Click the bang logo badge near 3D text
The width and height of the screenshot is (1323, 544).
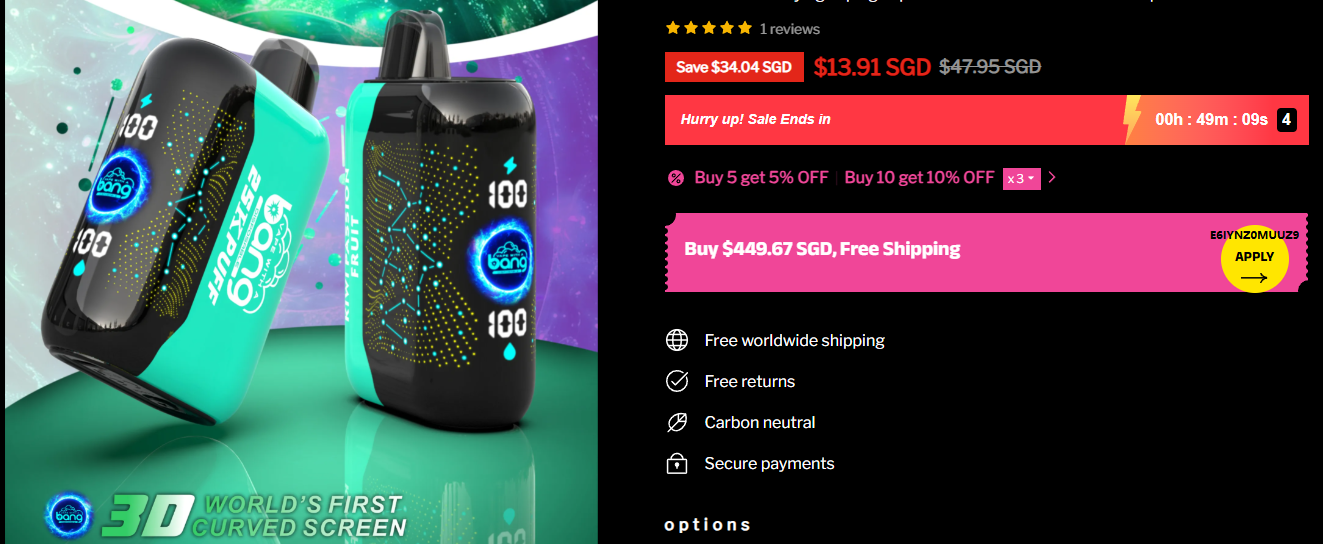(69, 514)
